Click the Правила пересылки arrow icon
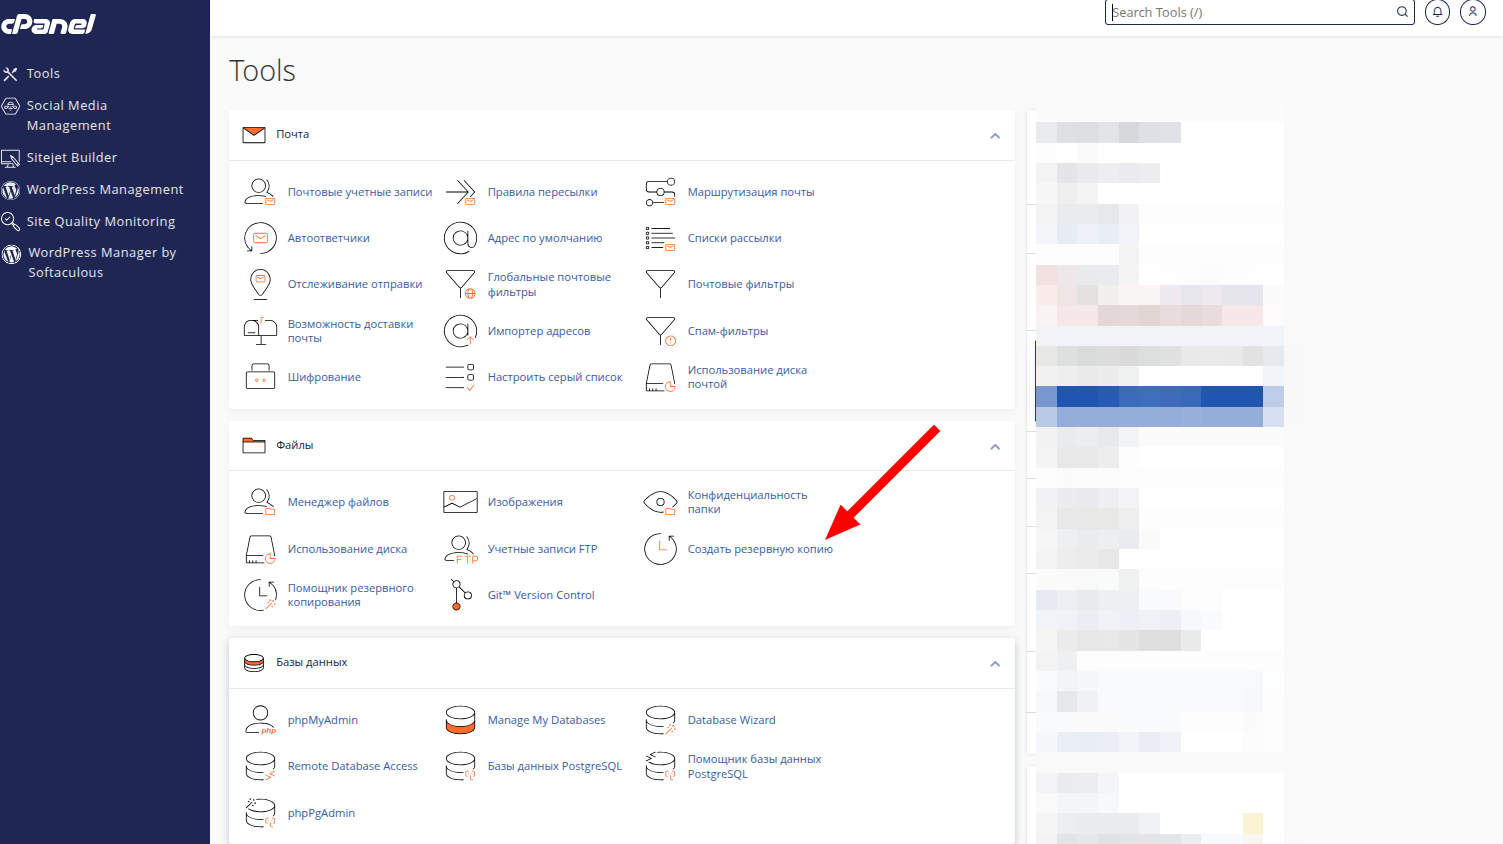 460,192
